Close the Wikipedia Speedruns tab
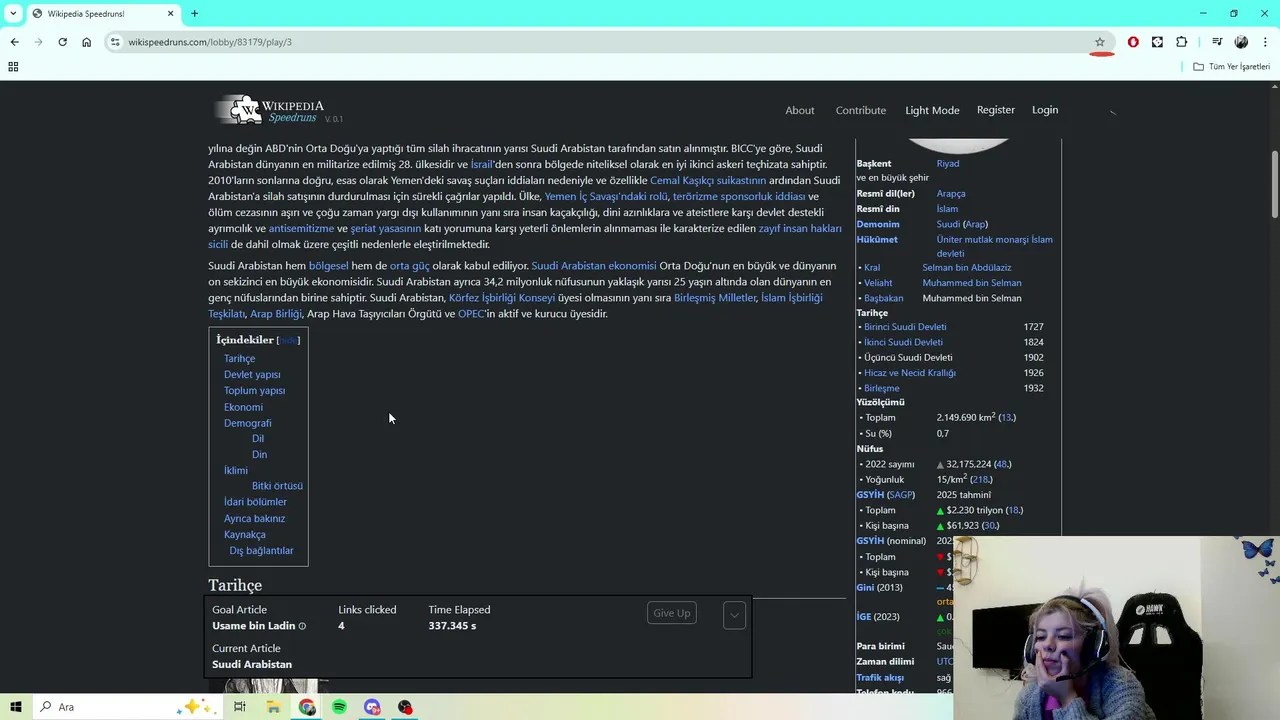Image resolution: width=1280 pixels, height=720 pixels. [170, 13]
